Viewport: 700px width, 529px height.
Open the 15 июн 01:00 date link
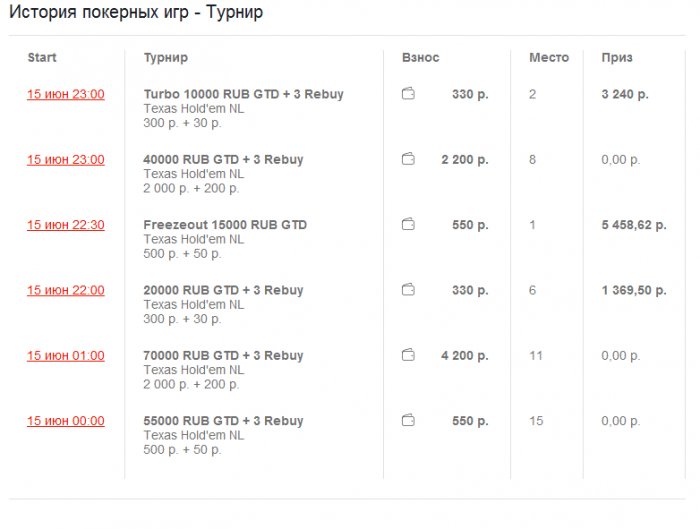(x=66, y=355)
